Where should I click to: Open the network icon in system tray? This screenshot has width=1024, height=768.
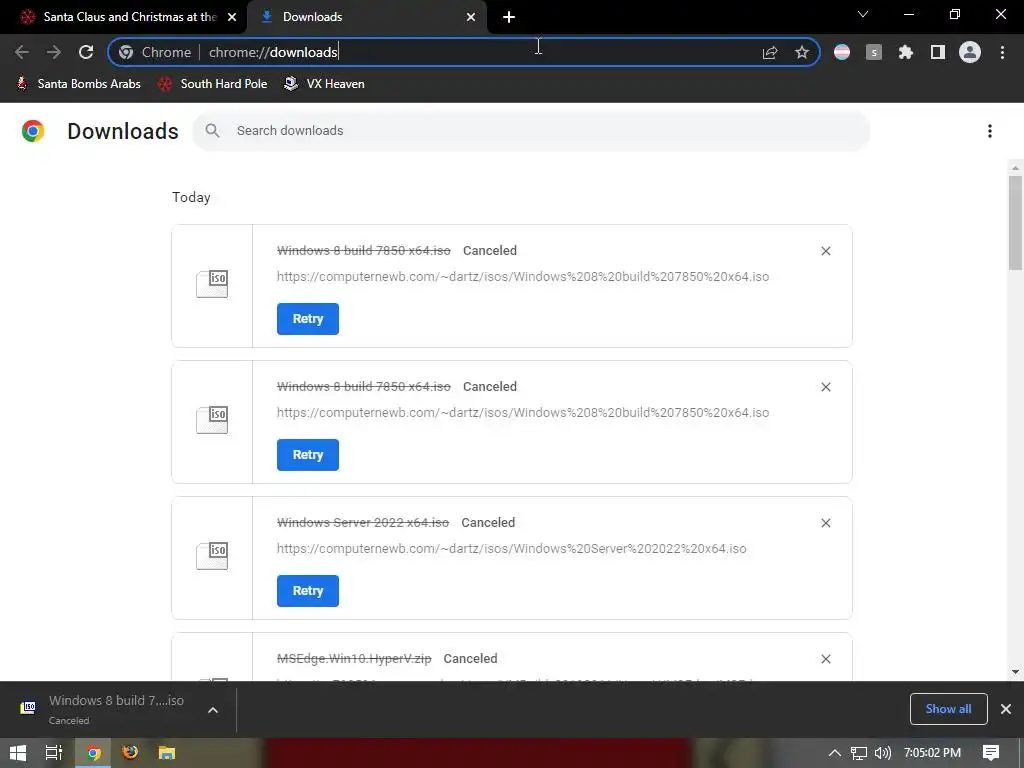click(859, 753)
